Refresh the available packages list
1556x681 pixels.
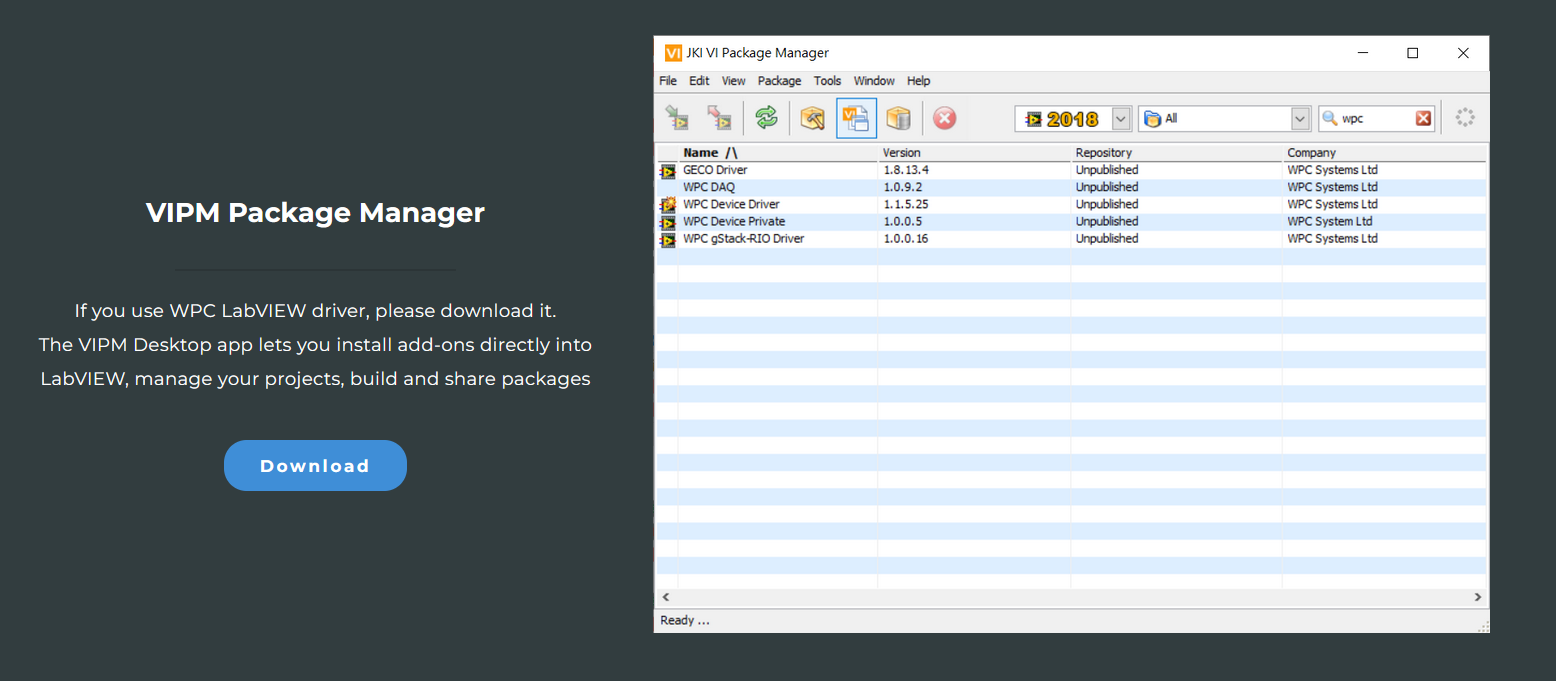click(766, 117)
